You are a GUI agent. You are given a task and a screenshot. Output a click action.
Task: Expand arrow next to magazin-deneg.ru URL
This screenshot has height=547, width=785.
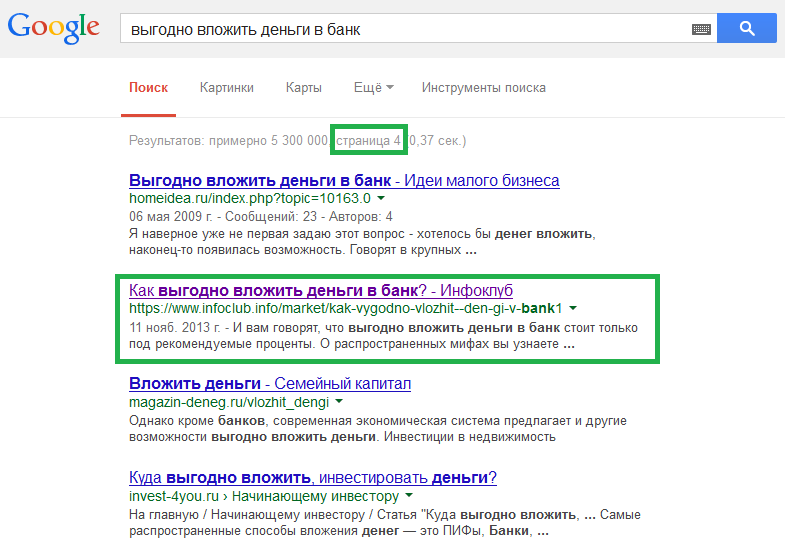(x=339, y=401)
